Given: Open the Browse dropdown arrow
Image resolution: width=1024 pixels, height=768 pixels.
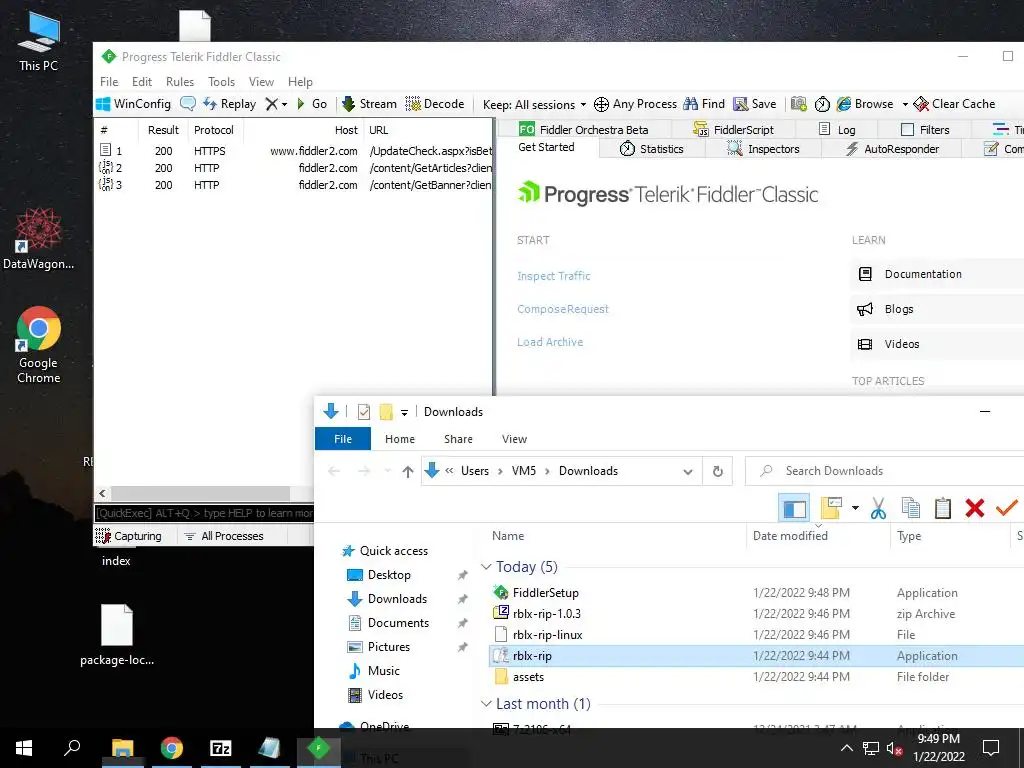Looking at the screenshot, I should 905,104.
